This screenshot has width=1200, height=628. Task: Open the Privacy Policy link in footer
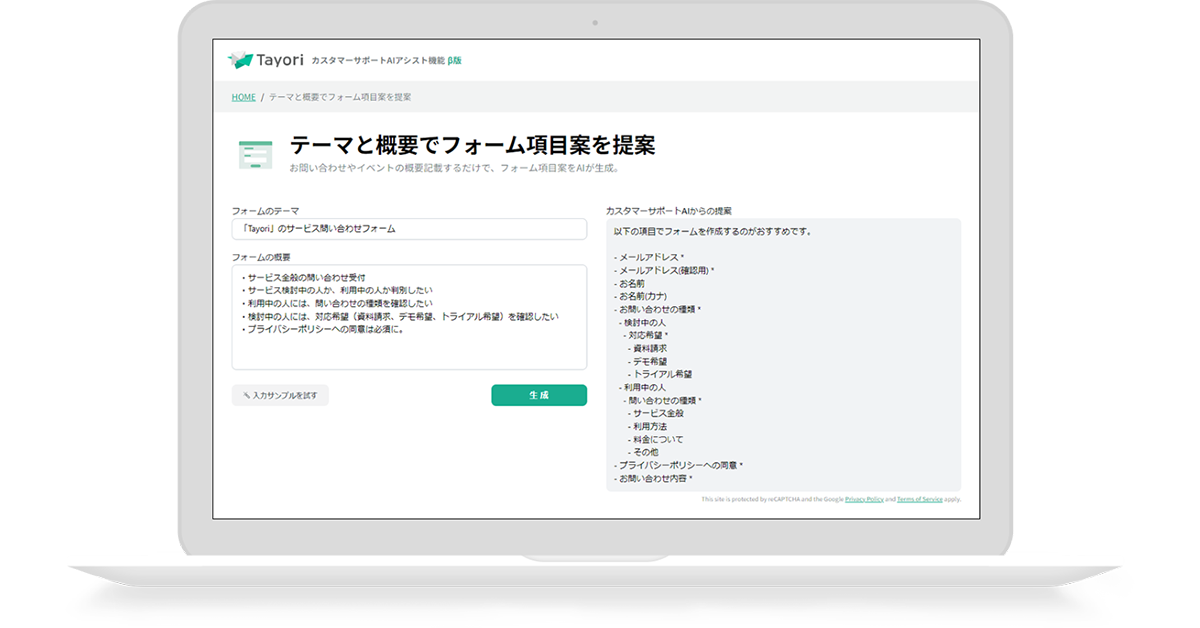pos(864,498)
